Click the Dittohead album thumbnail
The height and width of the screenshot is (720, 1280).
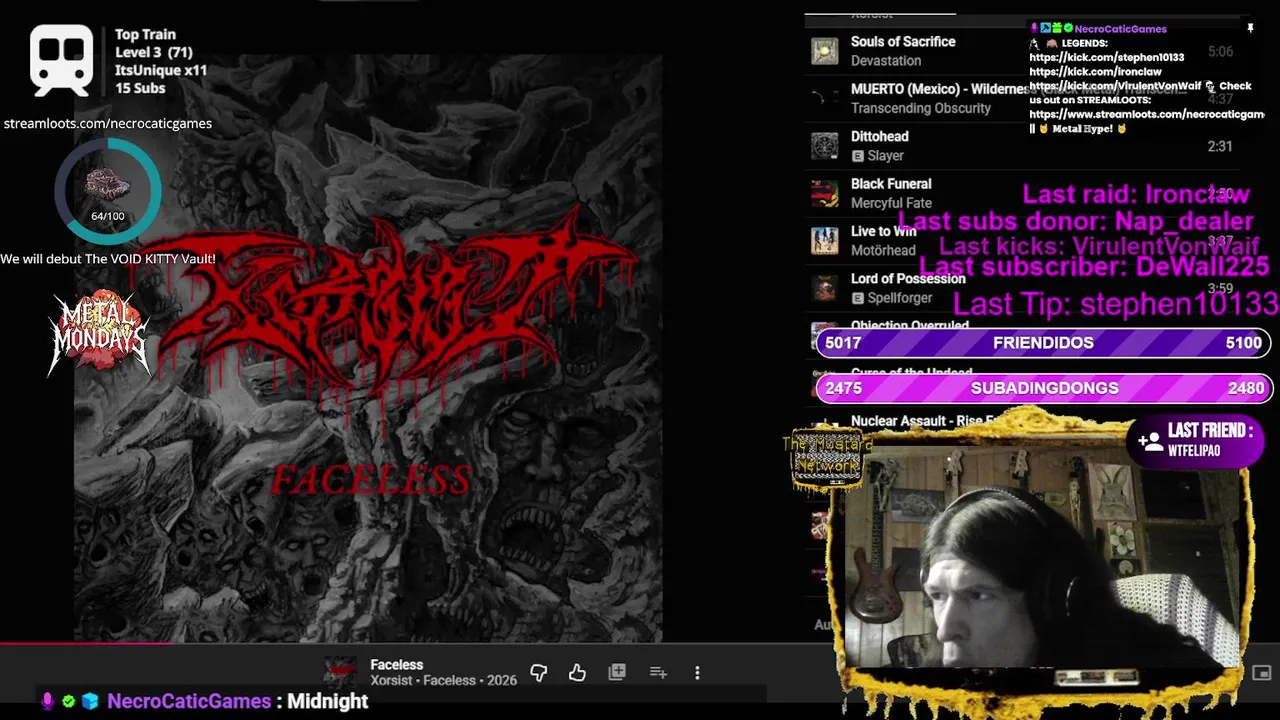click(x=824, y=146)
